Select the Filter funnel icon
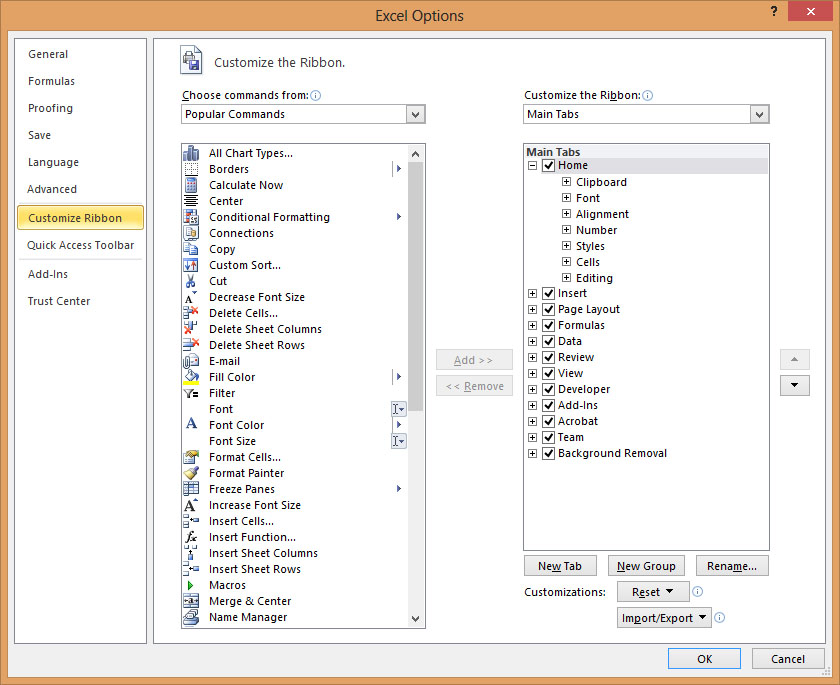 191,393
